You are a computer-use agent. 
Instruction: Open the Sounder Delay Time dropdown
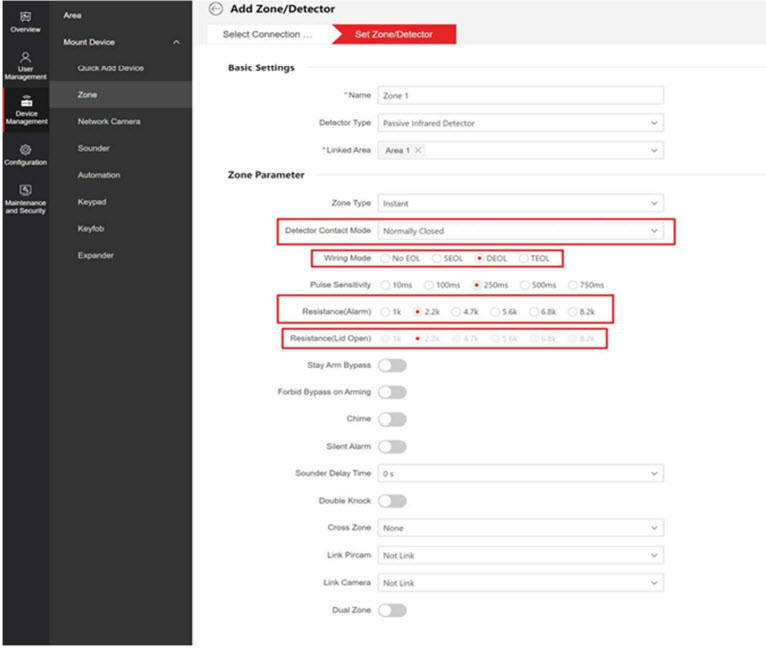520,473
